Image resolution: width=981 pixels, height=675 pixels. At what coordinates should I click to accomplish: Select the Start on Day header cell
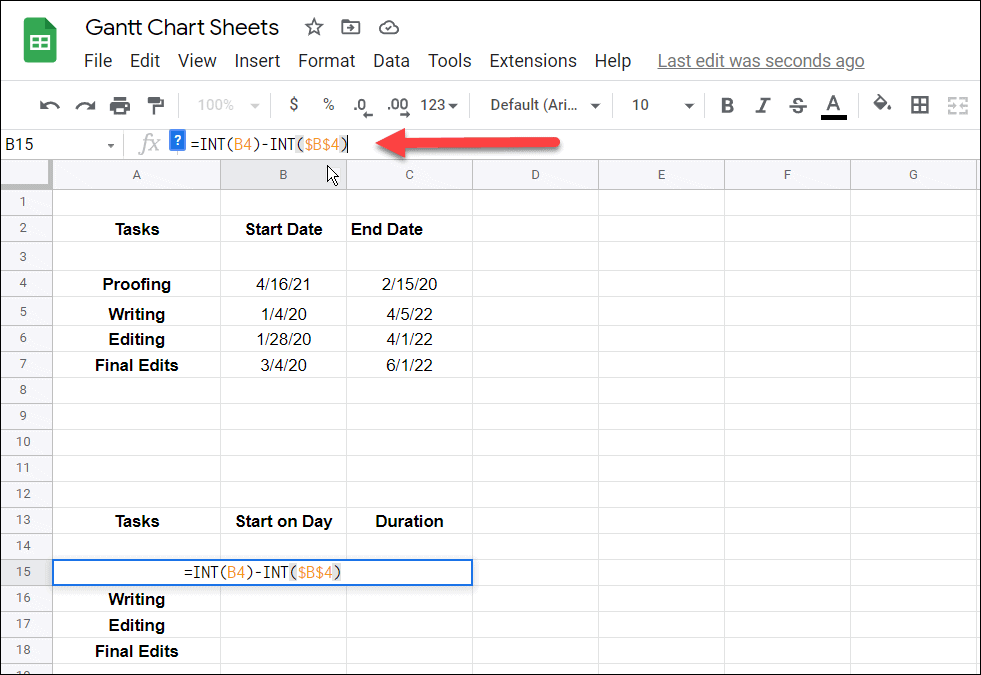tap(283, 521)
